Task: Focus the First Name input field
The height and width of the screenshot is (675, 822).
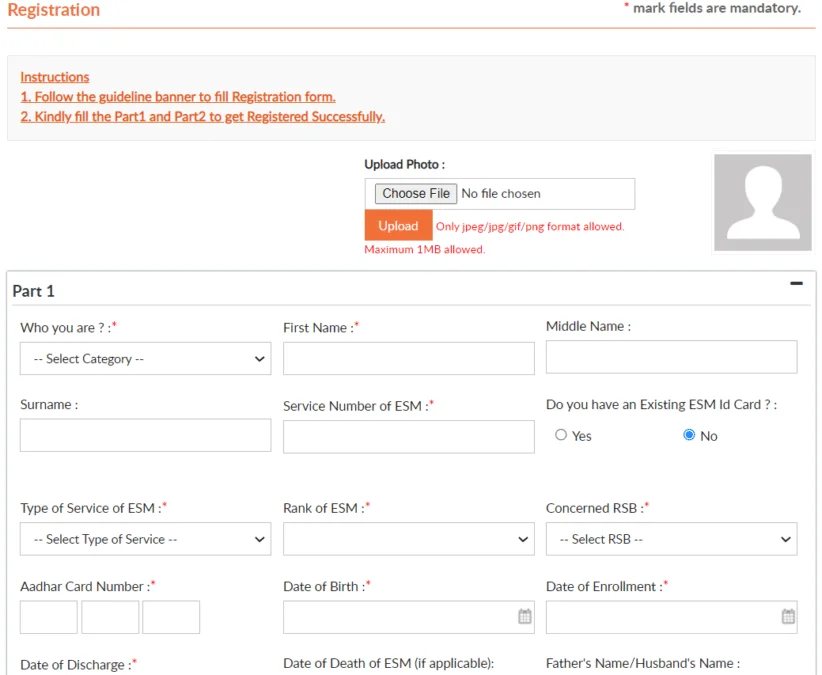Action: (x=408, y=358)
